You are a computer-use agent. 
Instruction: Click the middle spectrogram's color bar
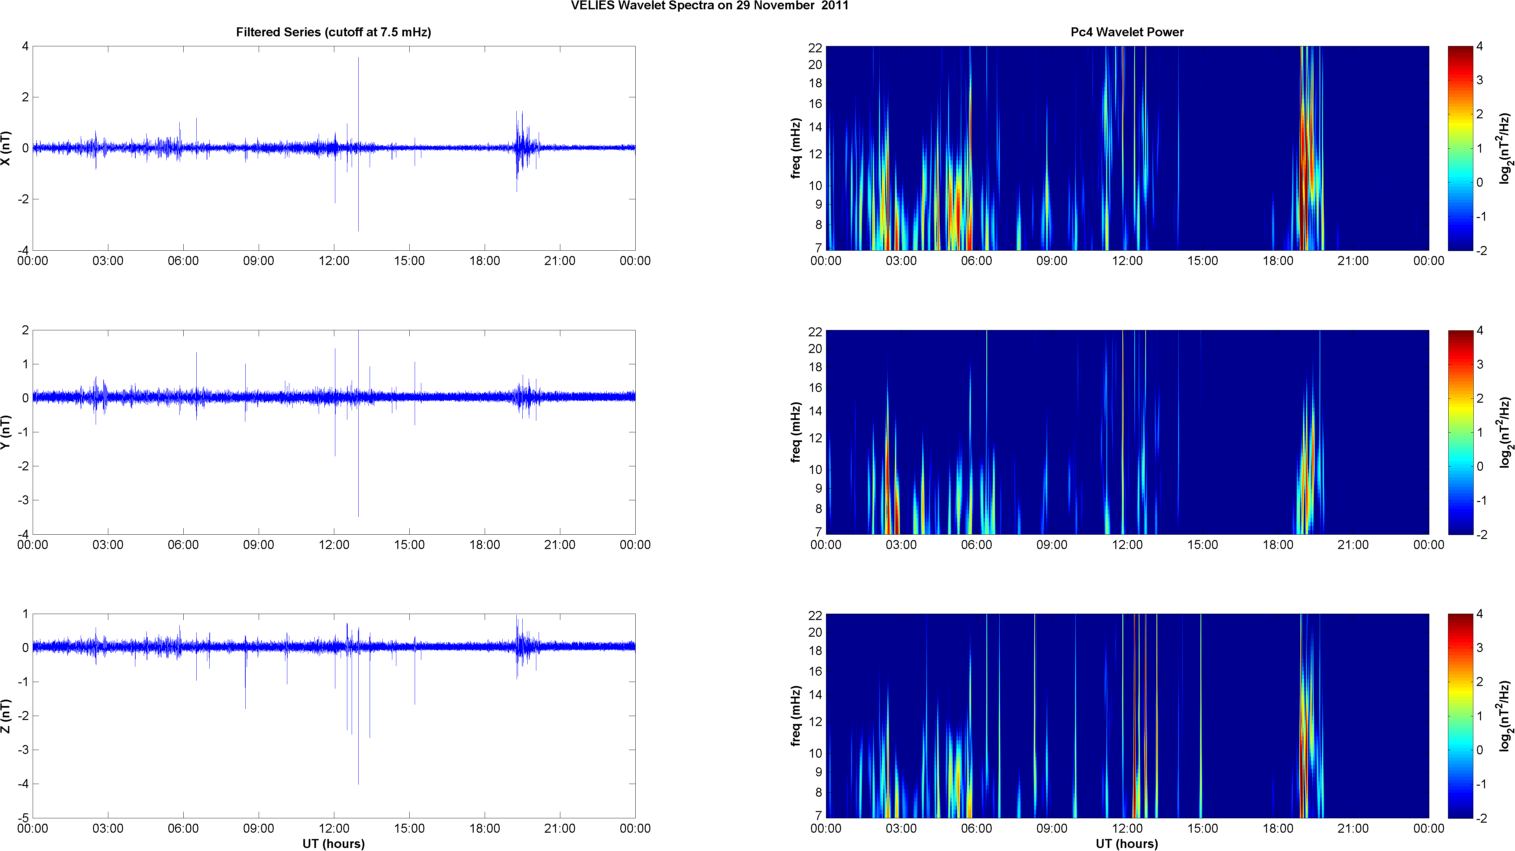1460,432
